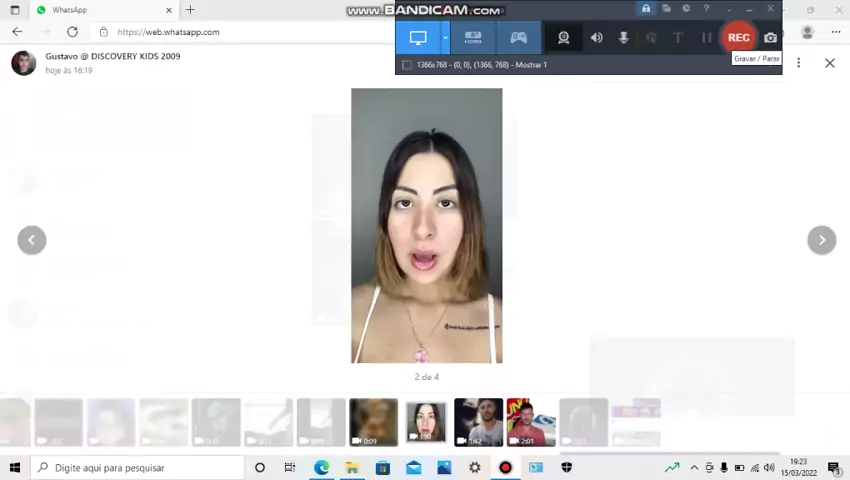Reload the WhatsApp web page
The height and width of the screenshot is (480, 850).
point(72,32)
